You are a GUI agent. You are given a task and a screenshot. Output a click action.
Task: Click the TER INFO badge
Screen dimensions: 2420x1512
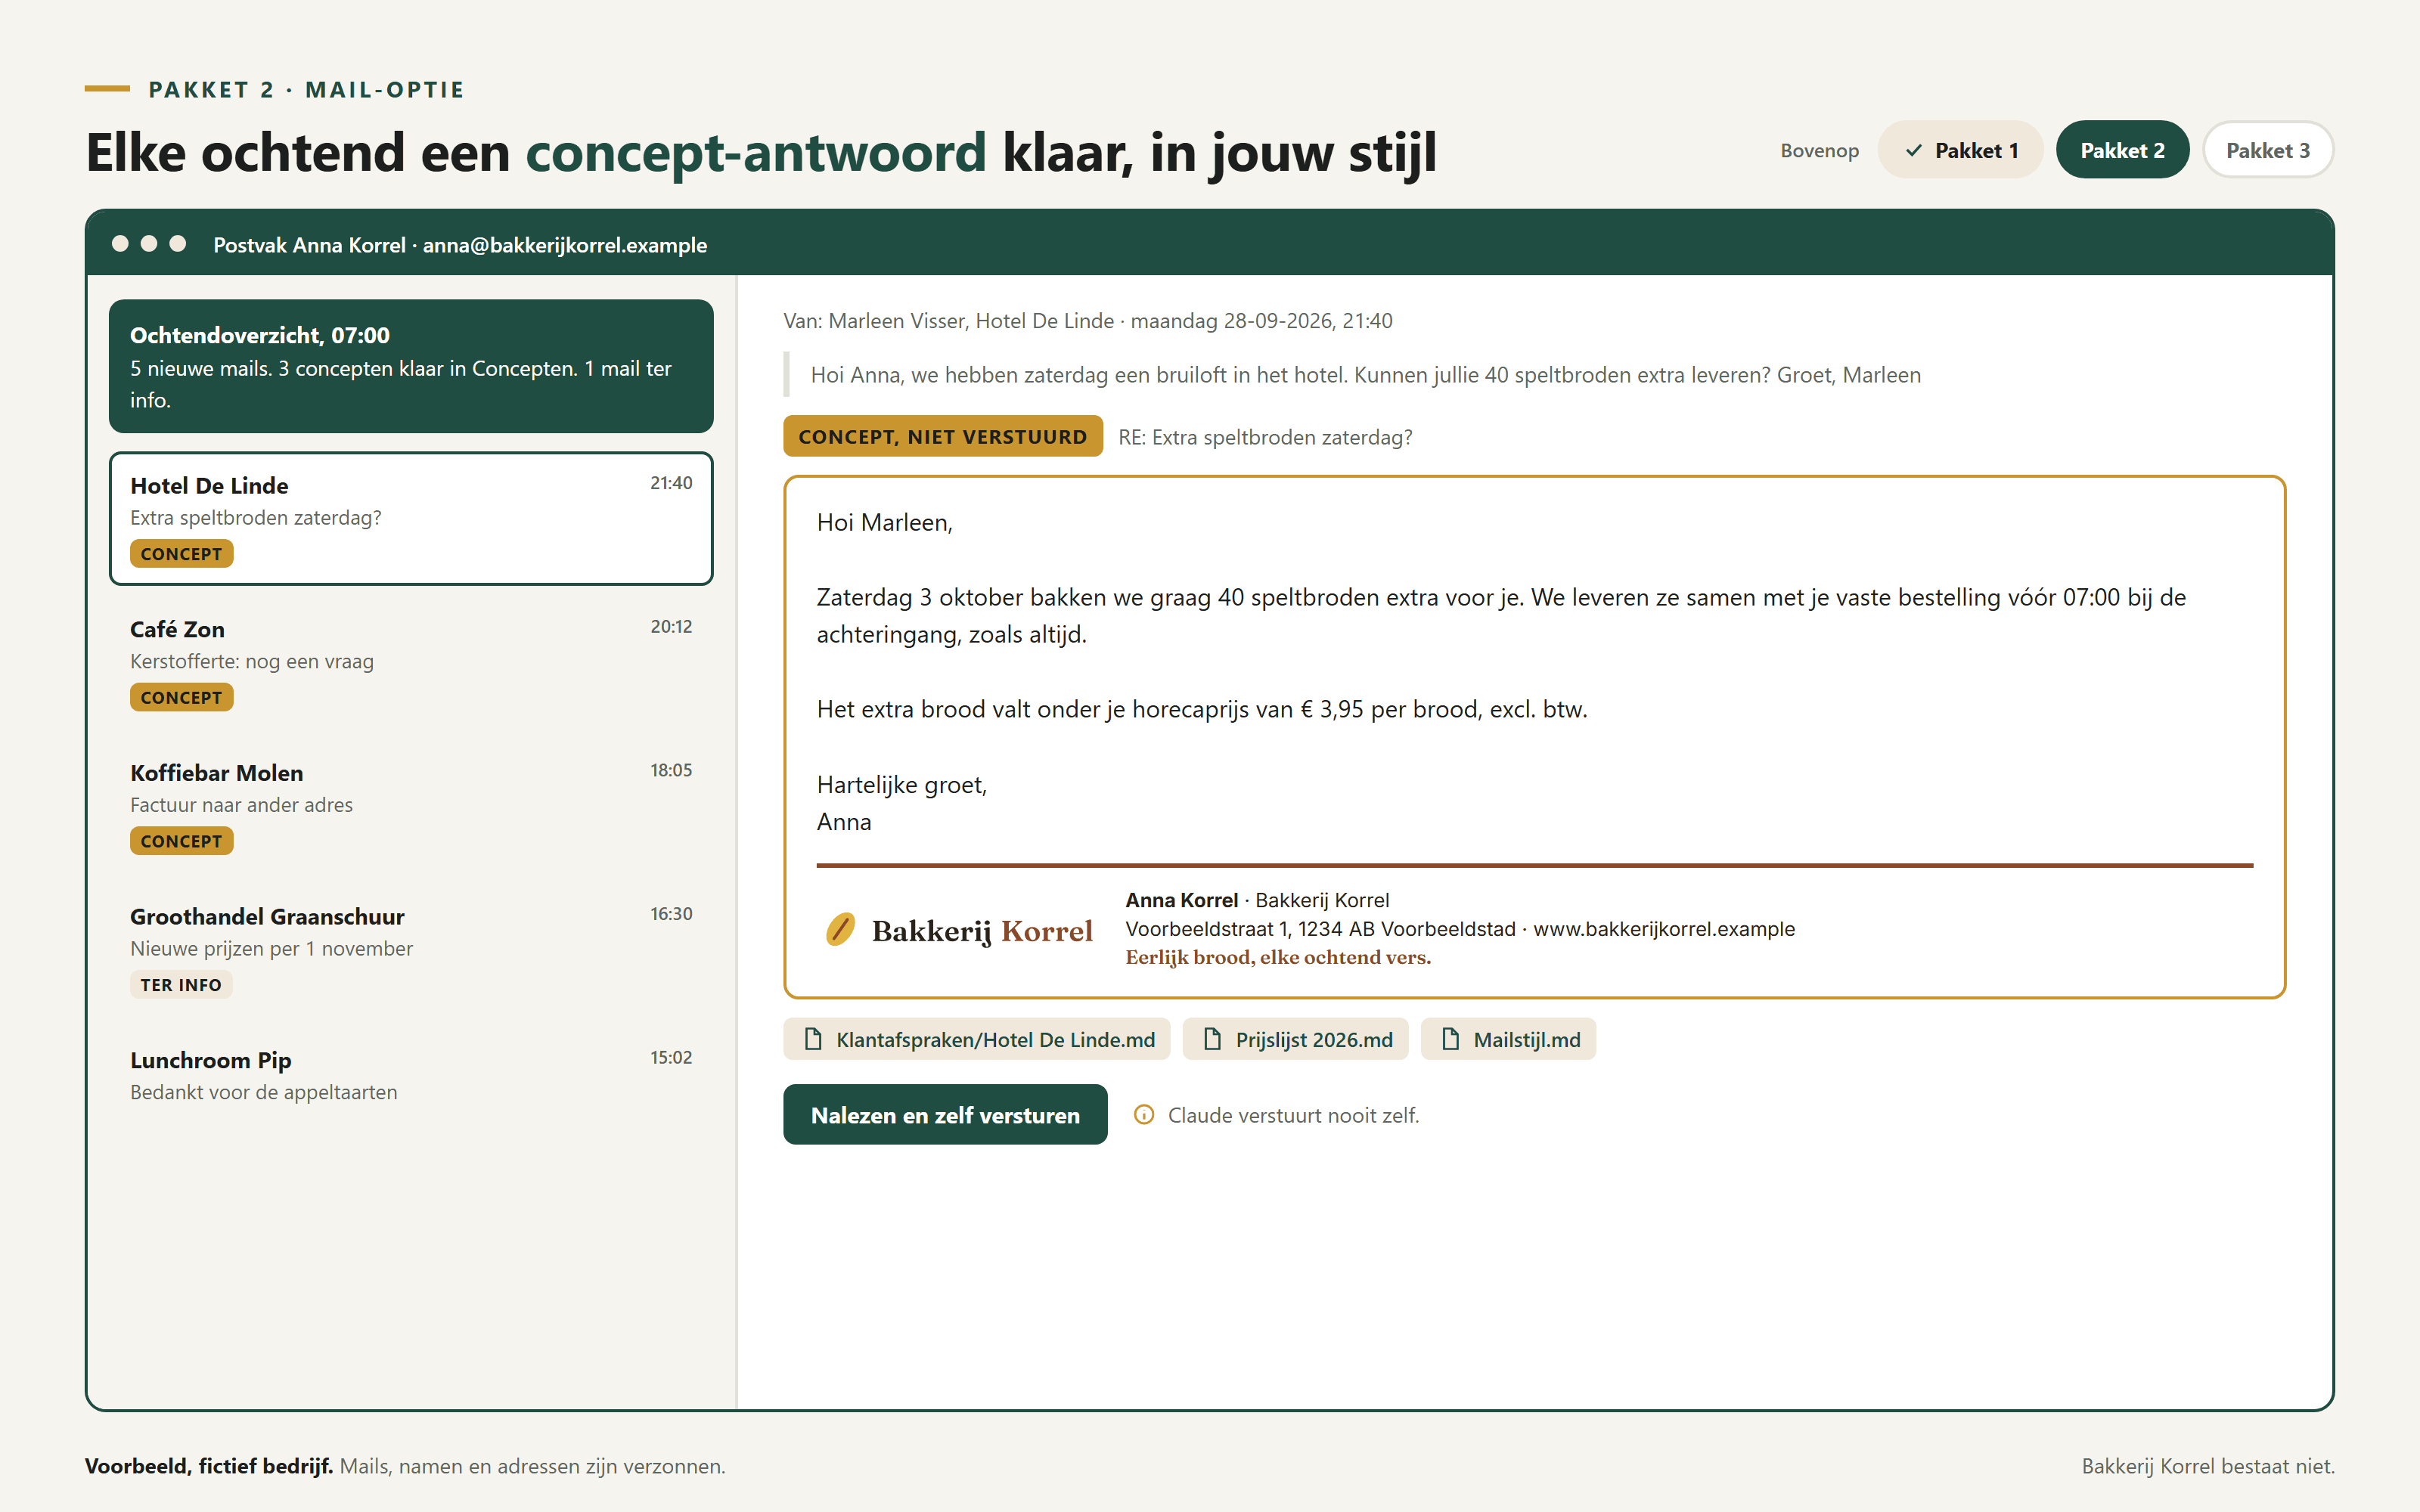coord(181,985)
